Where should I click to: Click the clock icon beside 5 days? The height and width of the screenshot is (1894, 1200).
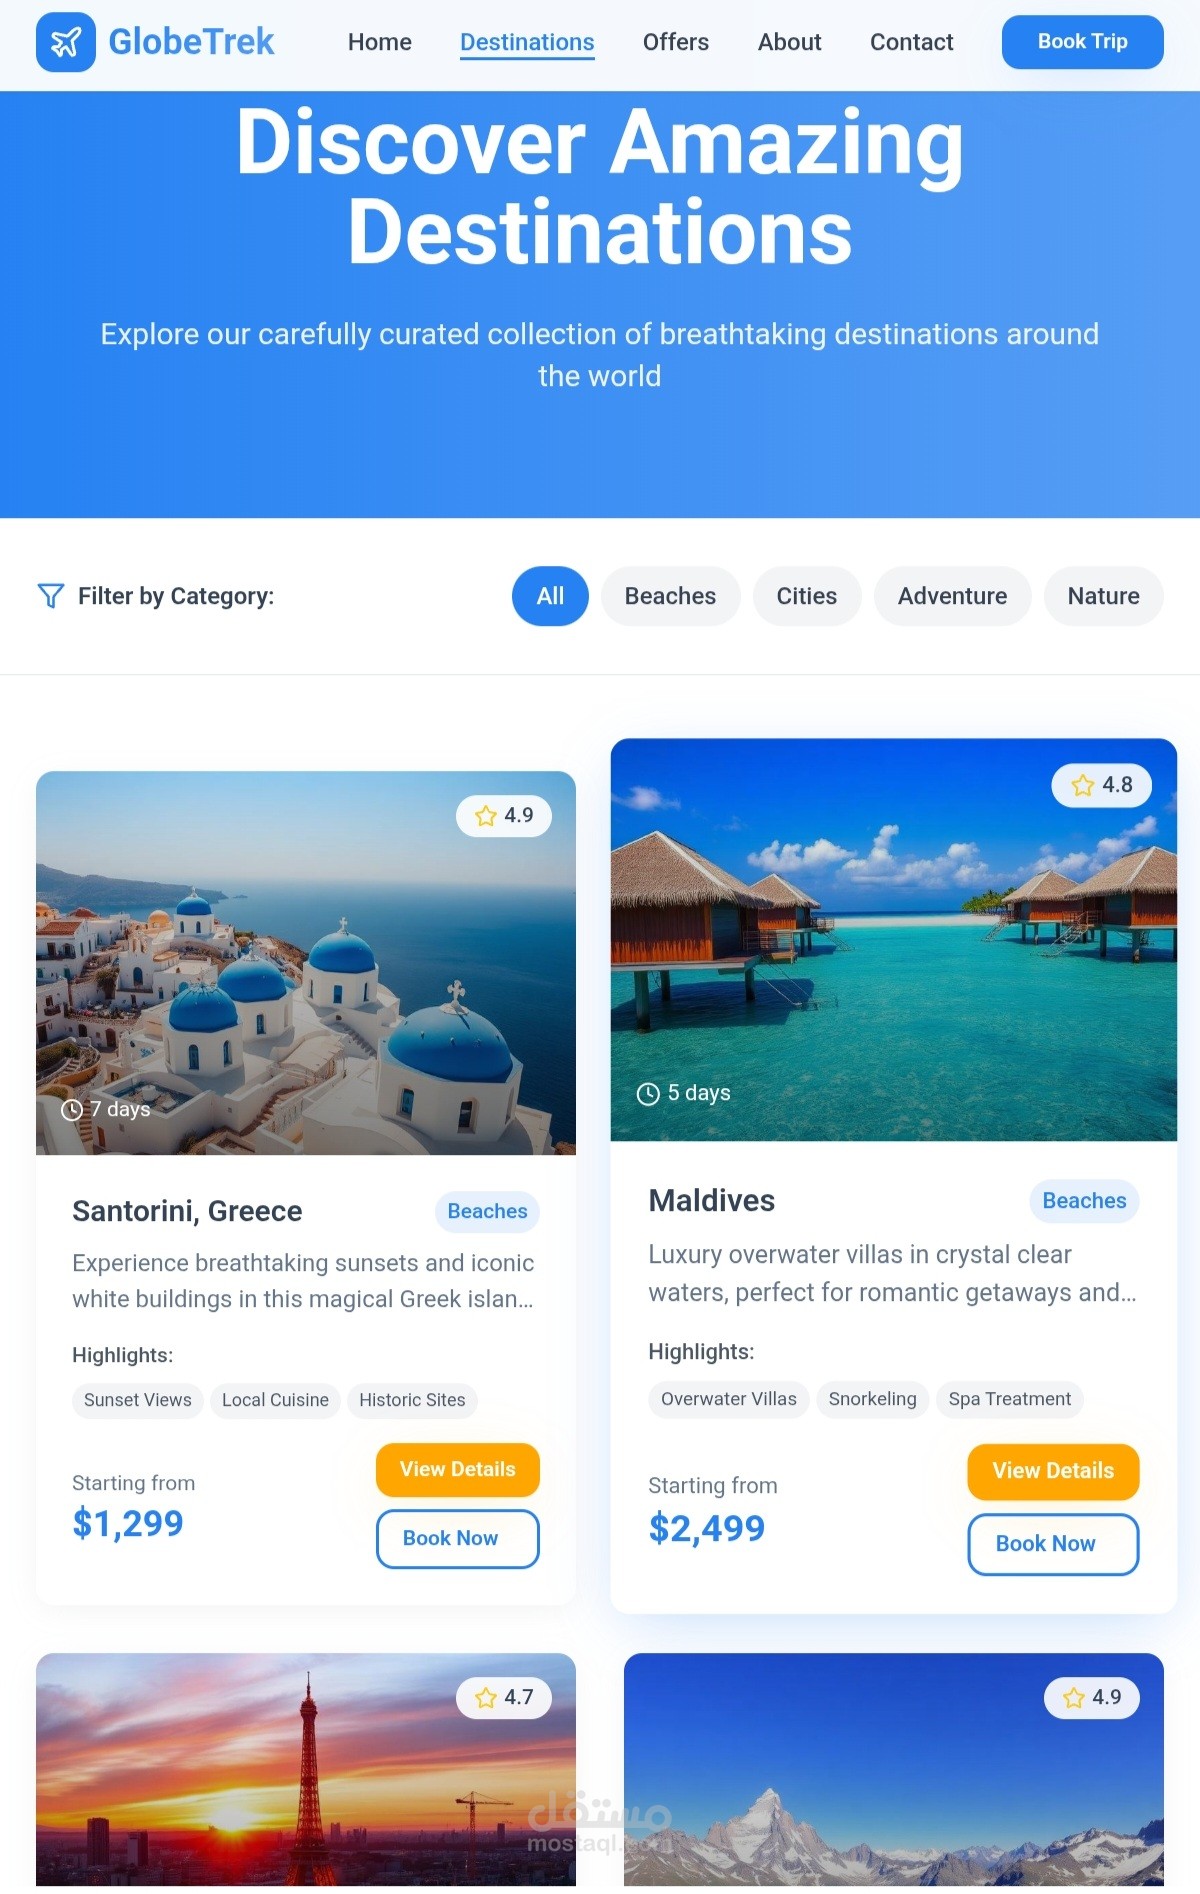click(x=648, y=1094)
